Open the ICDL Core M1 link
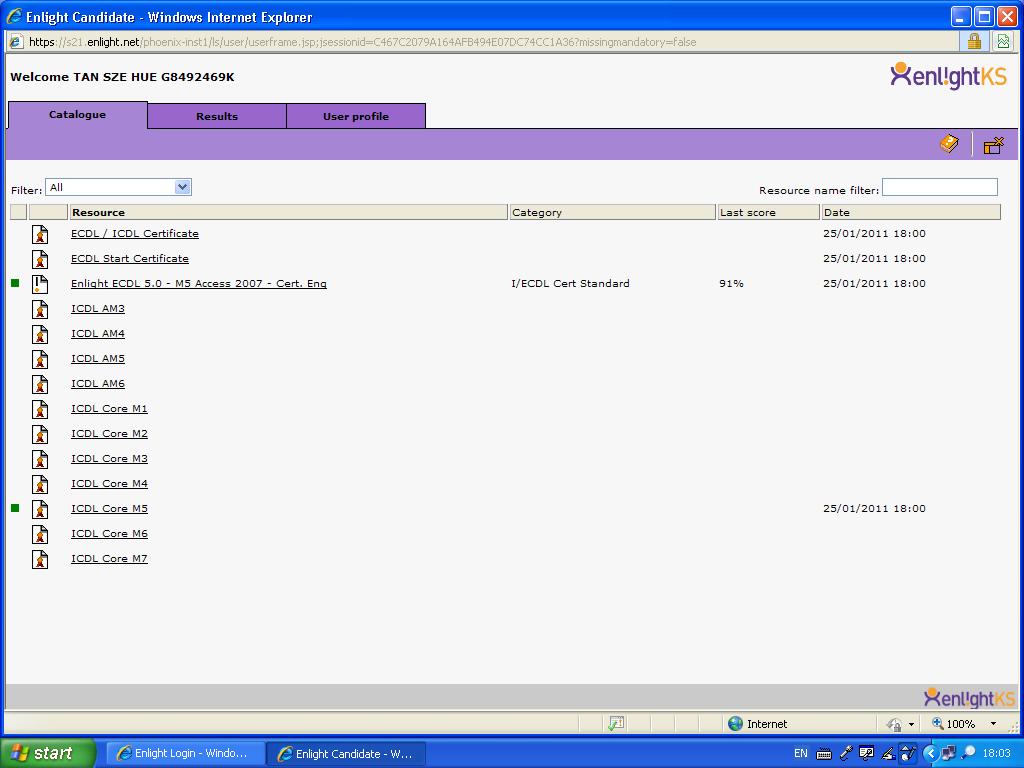Image resolution: width=1024 pixels, height=768 pixels. tap(109, 409)
